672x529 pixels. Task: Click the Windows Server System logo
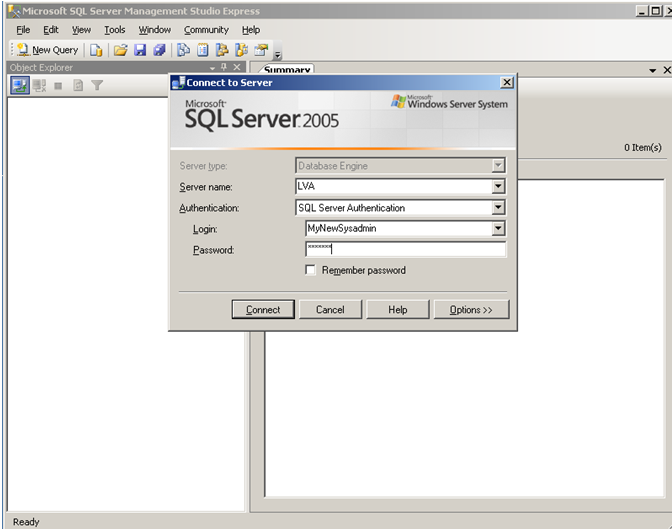tap(449, 102)
